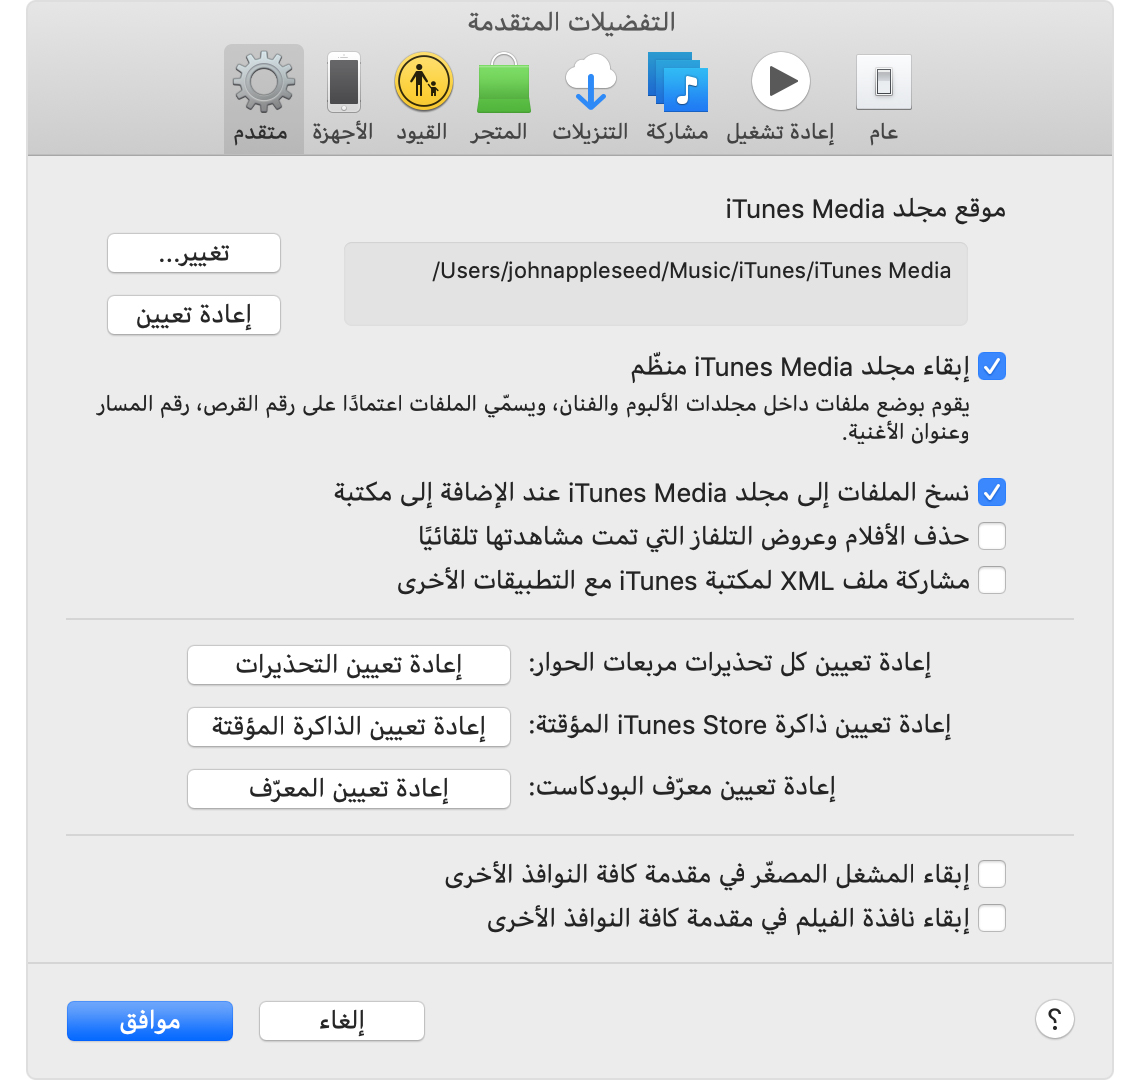Click the help question mark button
Viewport: 1140px width, 1080px height.
tap(1054, 1020)
